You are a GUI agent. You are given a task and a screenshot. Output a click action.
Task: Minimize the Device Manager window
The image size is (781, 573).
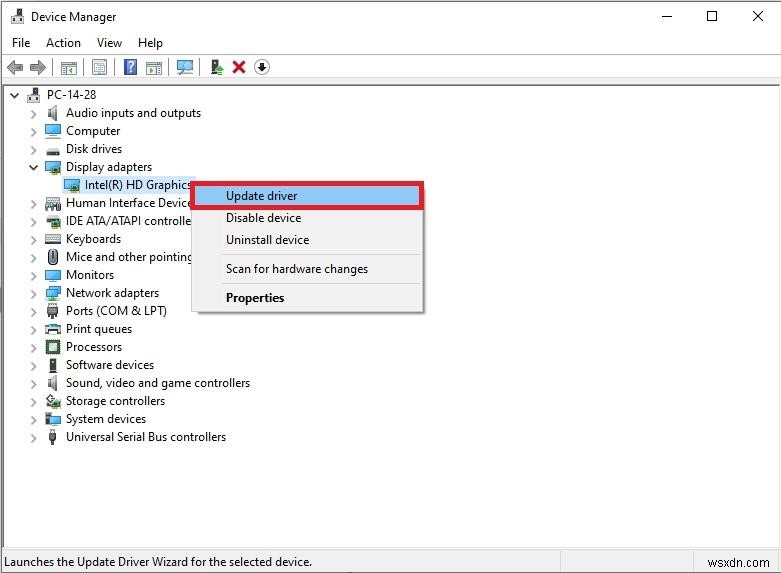click(667, 16)
